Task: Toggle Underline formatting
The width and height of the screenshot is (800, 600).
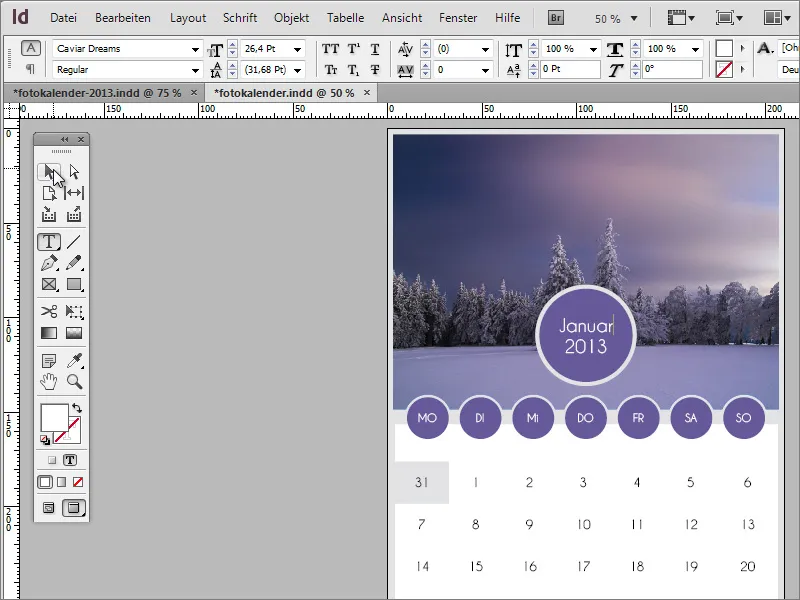Action: 375,49
